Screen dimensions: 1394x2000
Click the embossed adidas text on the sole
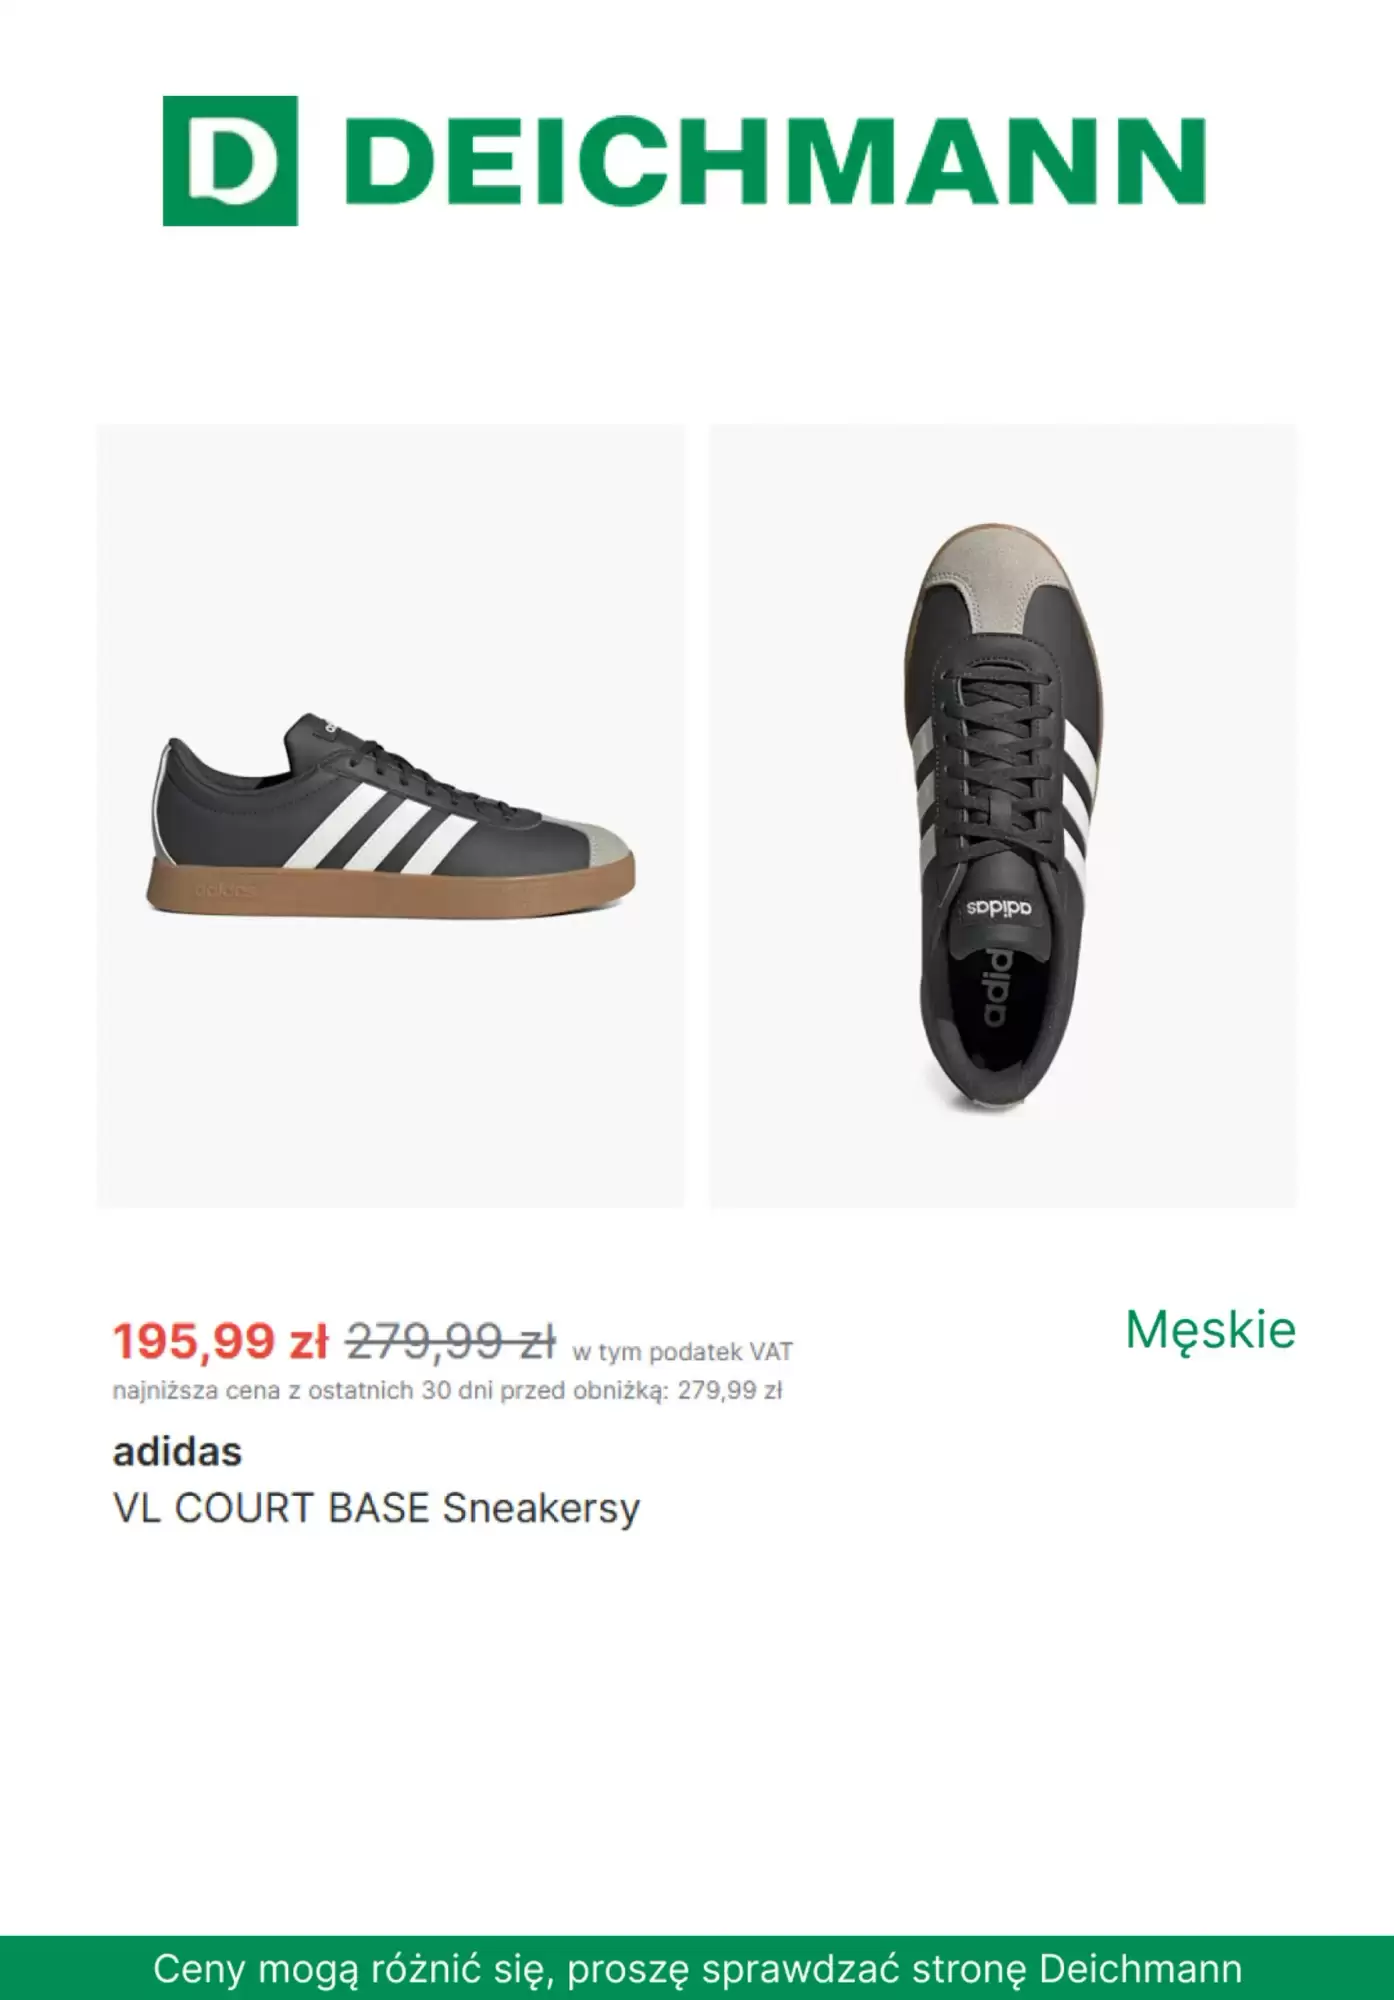pyautogui.click(x=225, y=890)
